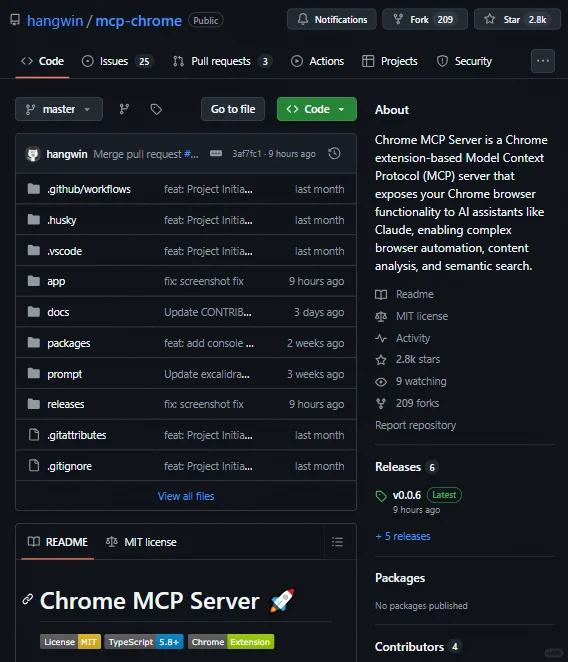Viewport: 568px width, 662px height.
Task: Open .github/workflows folder
Action: click(89, 189)
